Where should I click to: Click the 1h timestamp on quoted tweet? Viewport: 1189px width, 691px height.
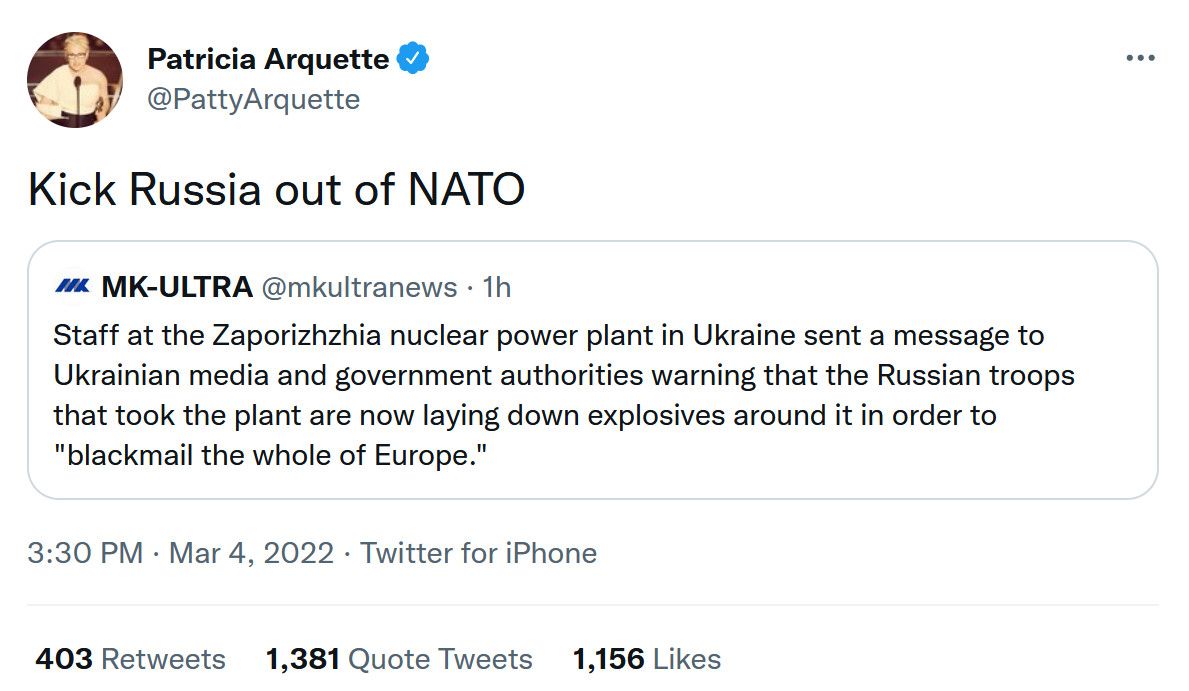pyautogui.click(x=496, y=288)
